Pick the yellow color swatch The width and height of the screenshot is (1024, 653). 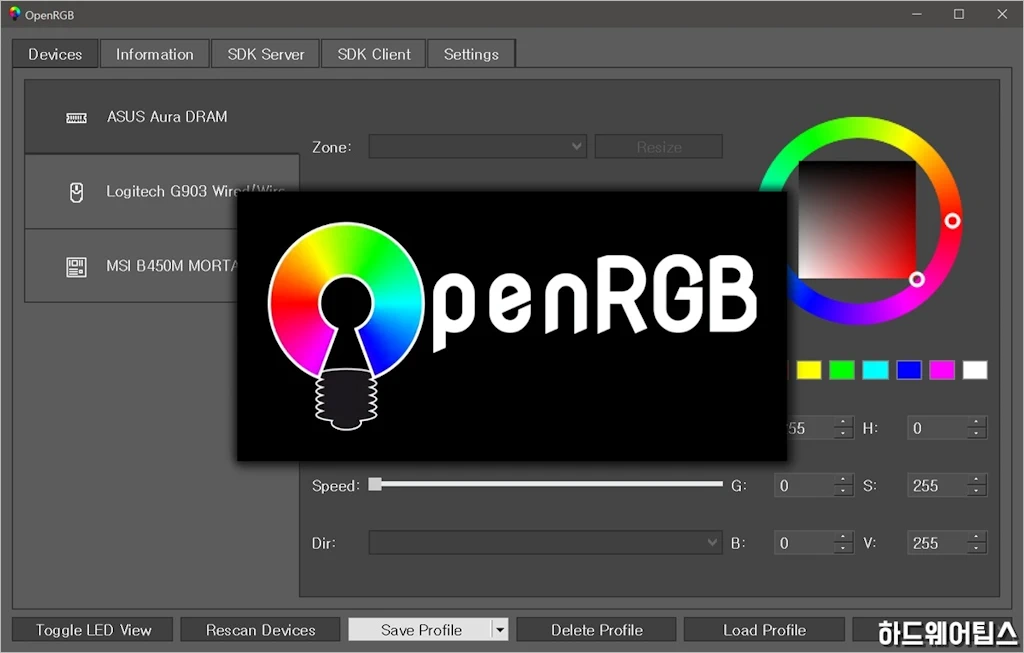[x=809, y=370]
